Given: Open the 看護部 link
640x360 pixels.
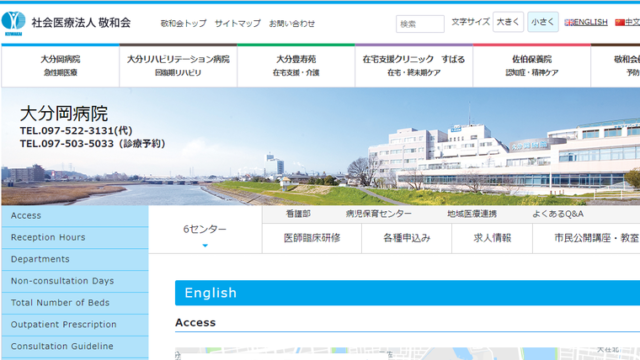Looking at the screenshot, I should (x=298, y=214).
